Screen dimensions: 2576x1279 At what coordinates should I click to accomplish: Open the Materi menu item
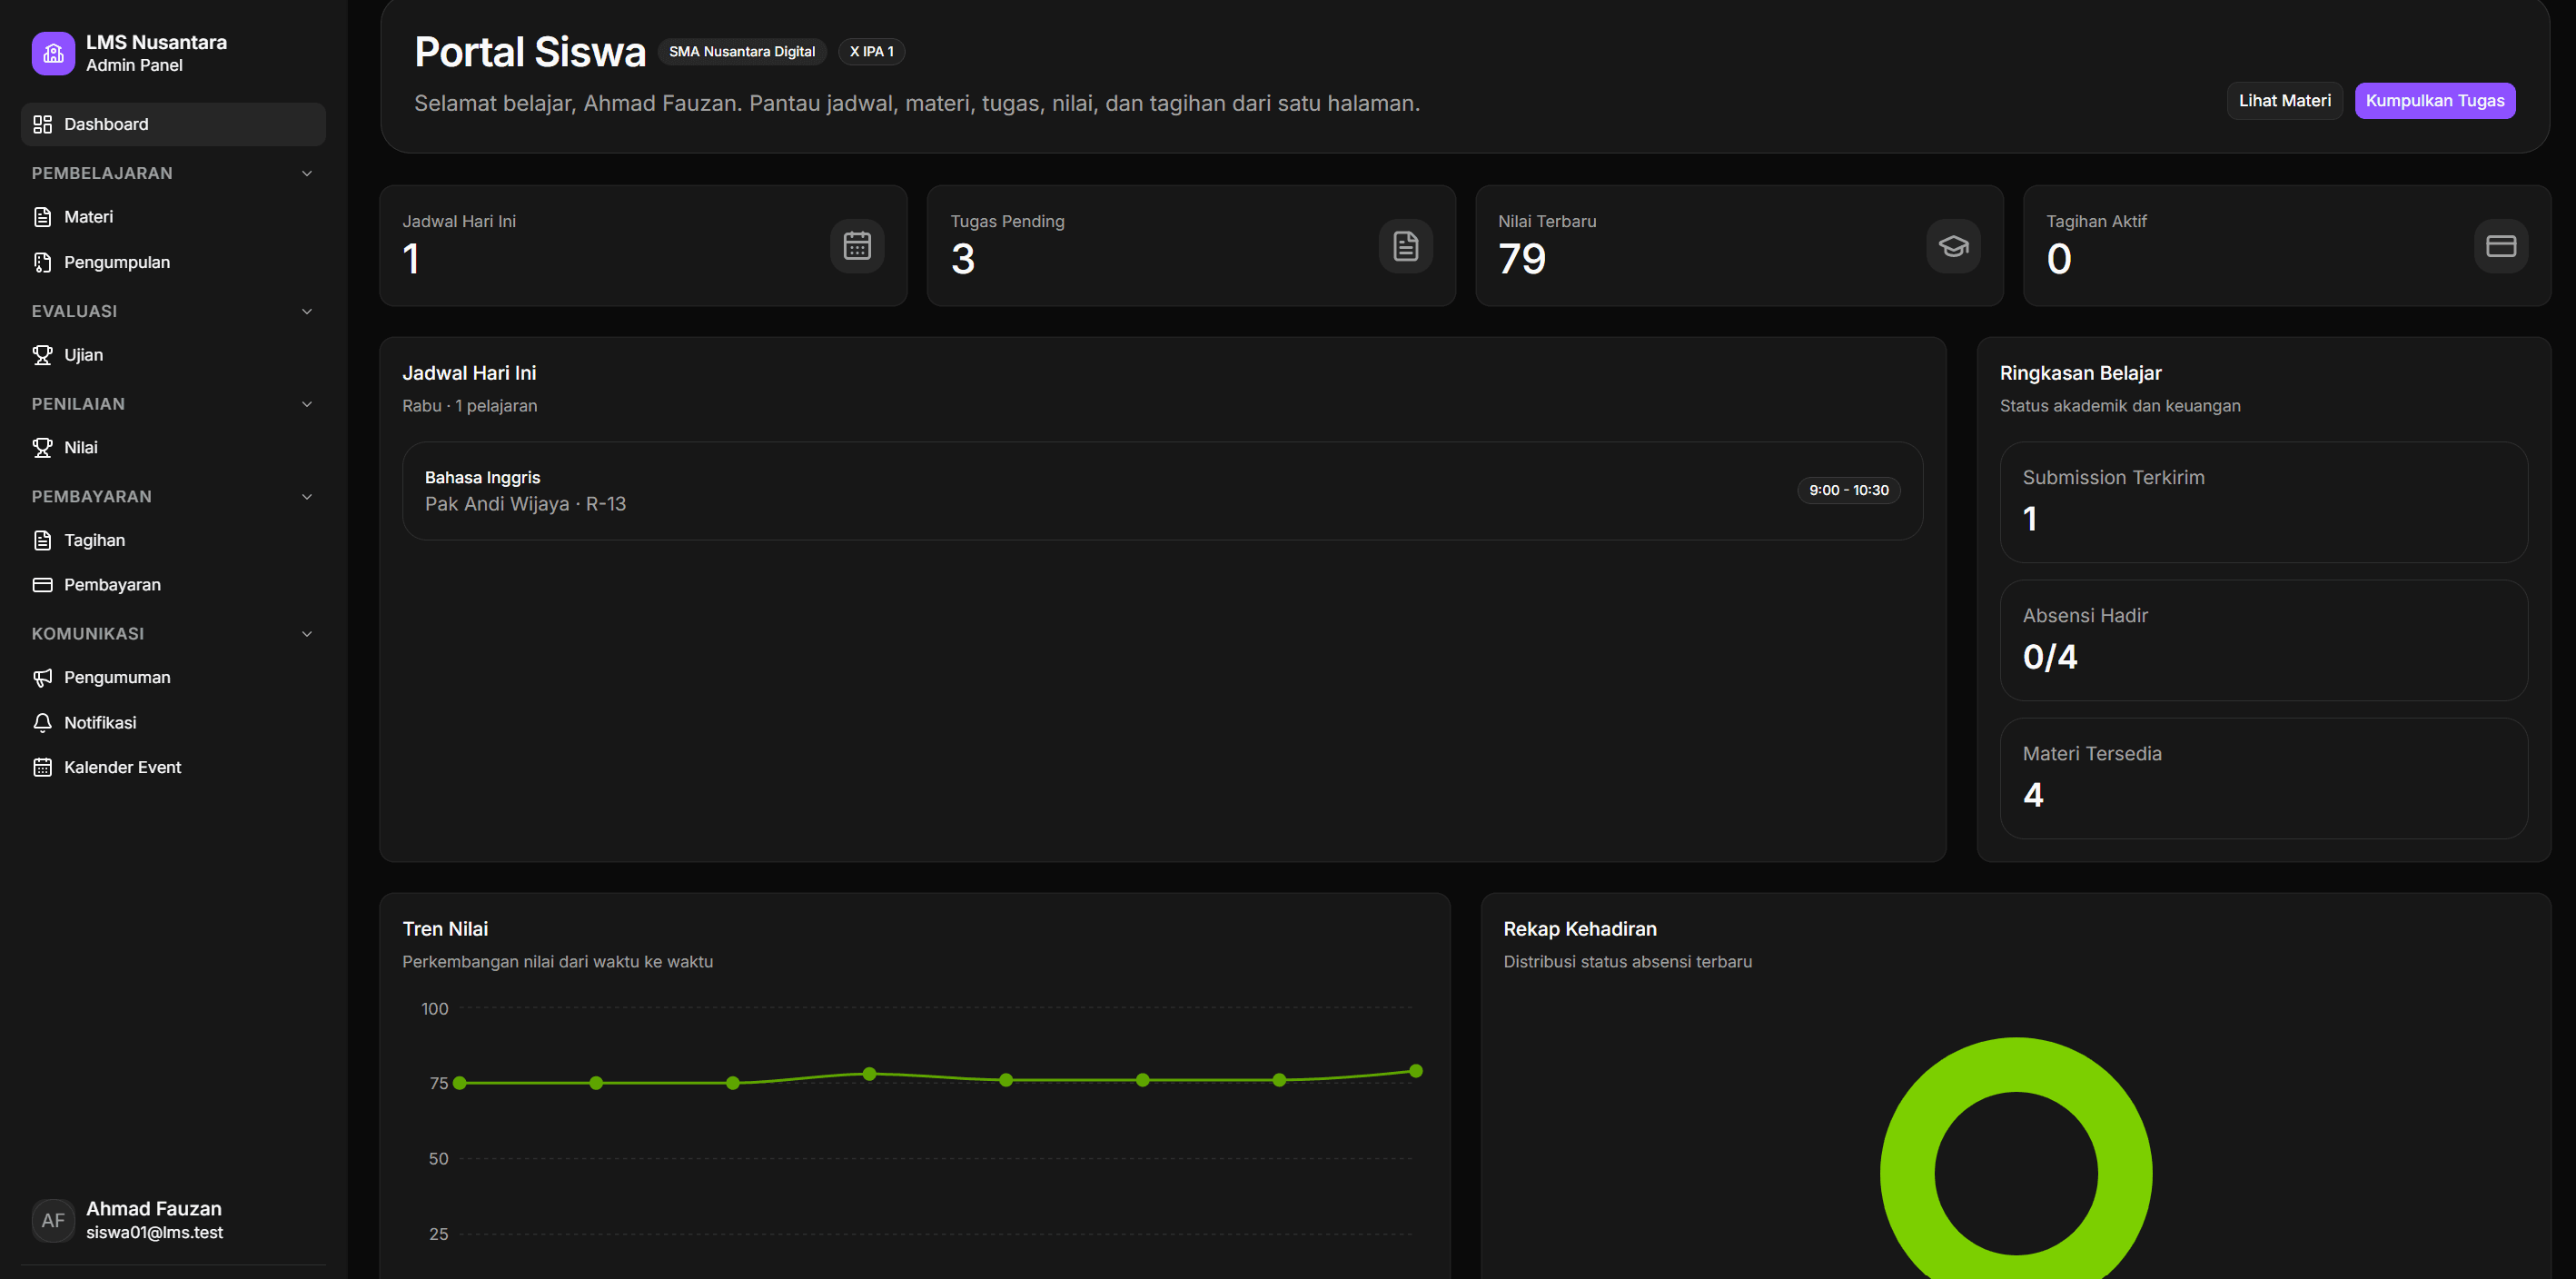pyautogui.click(x=173, y=217)
